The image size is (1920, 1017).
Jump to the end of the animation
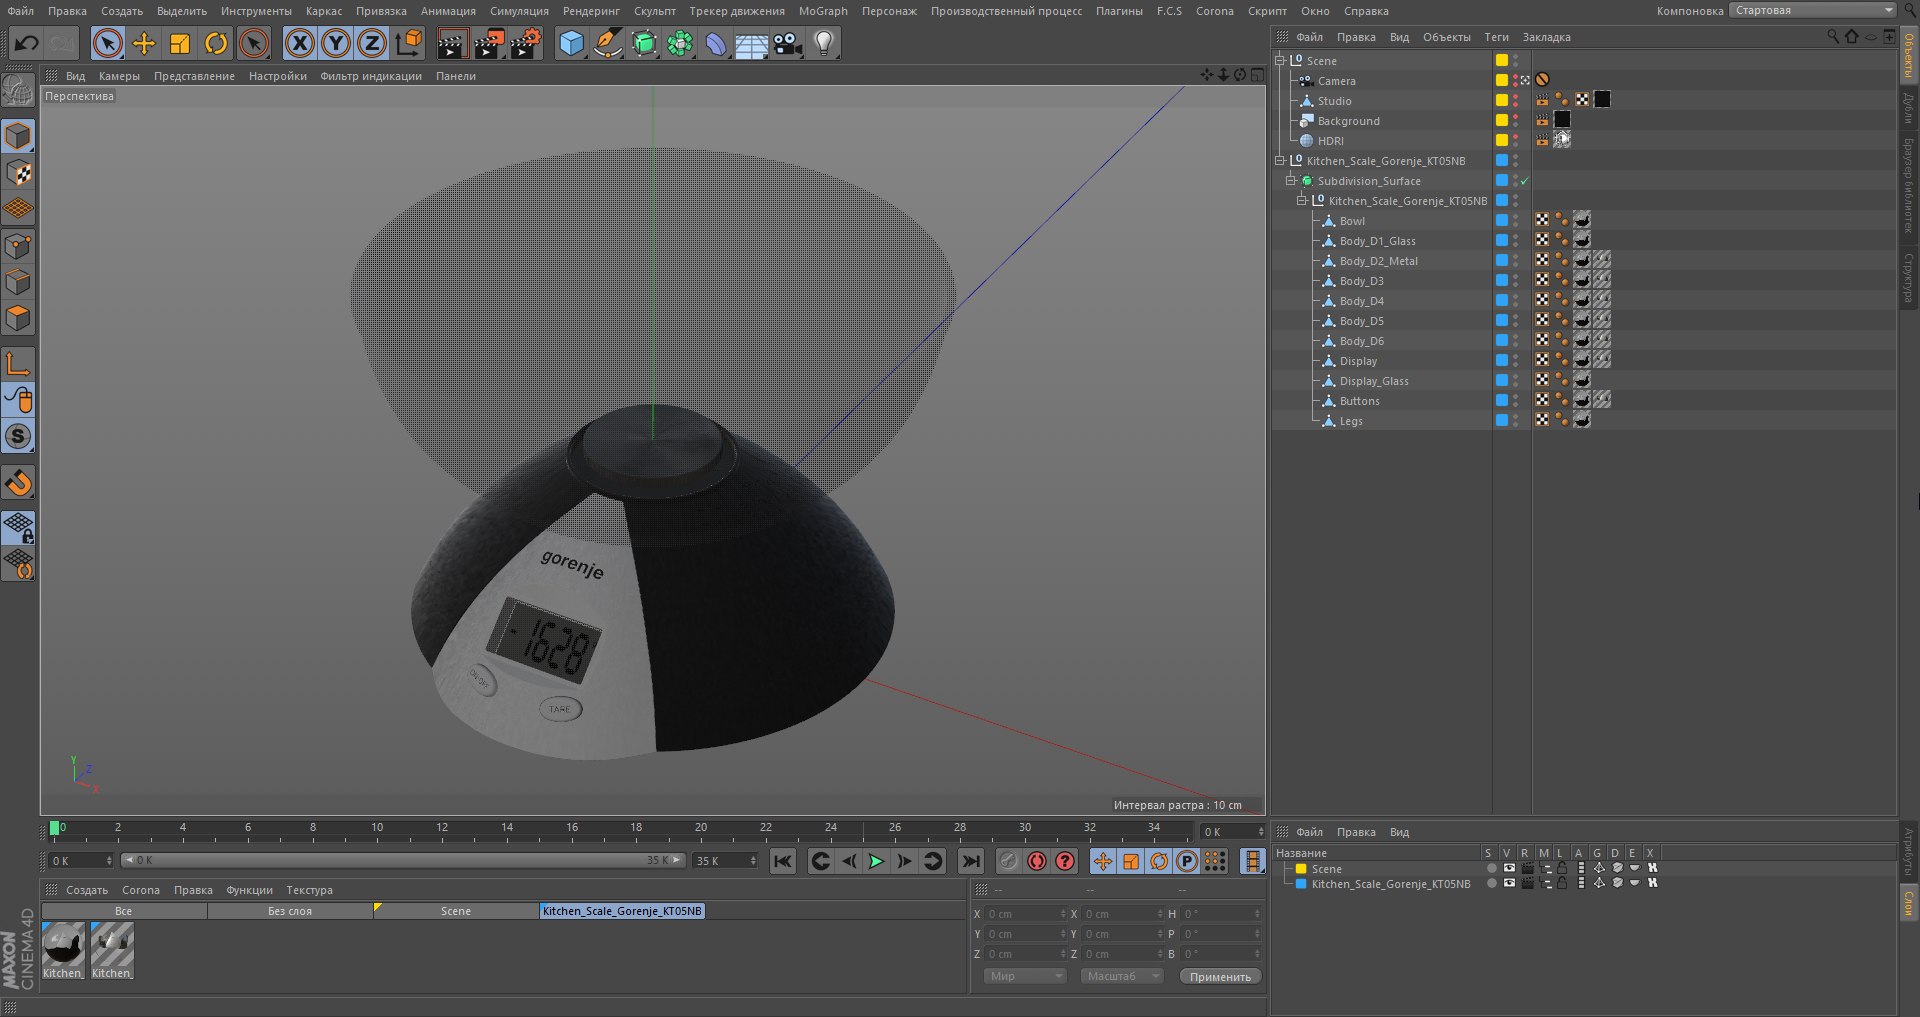(970, 861)
